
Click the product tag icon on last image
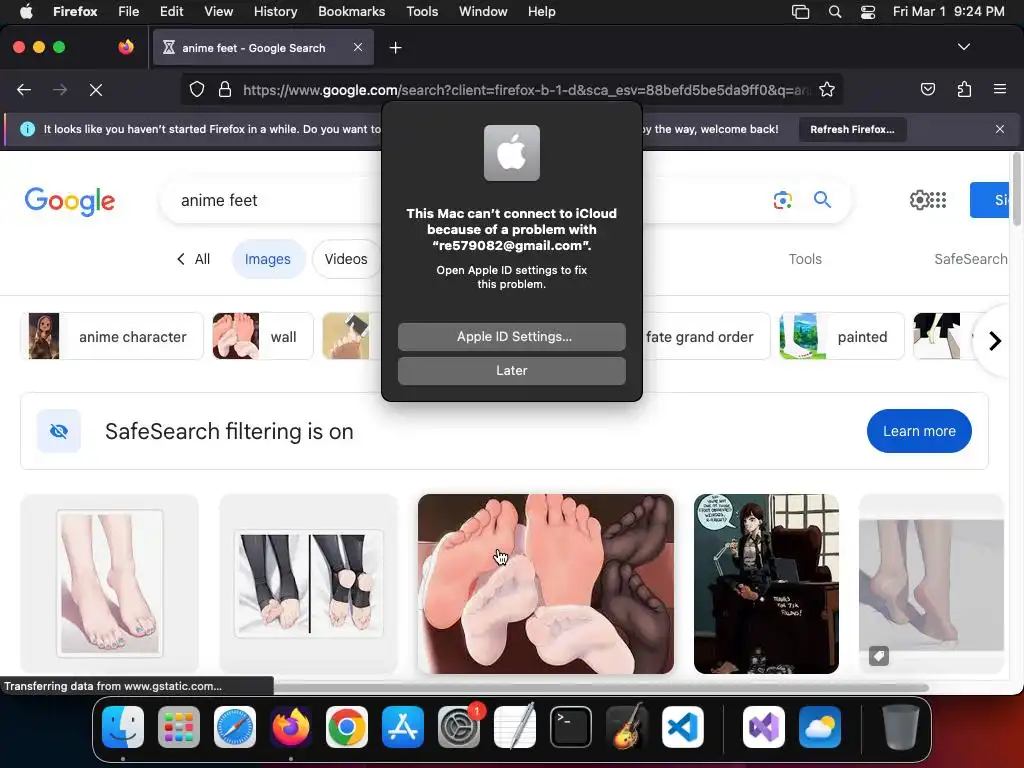(879, 656)
